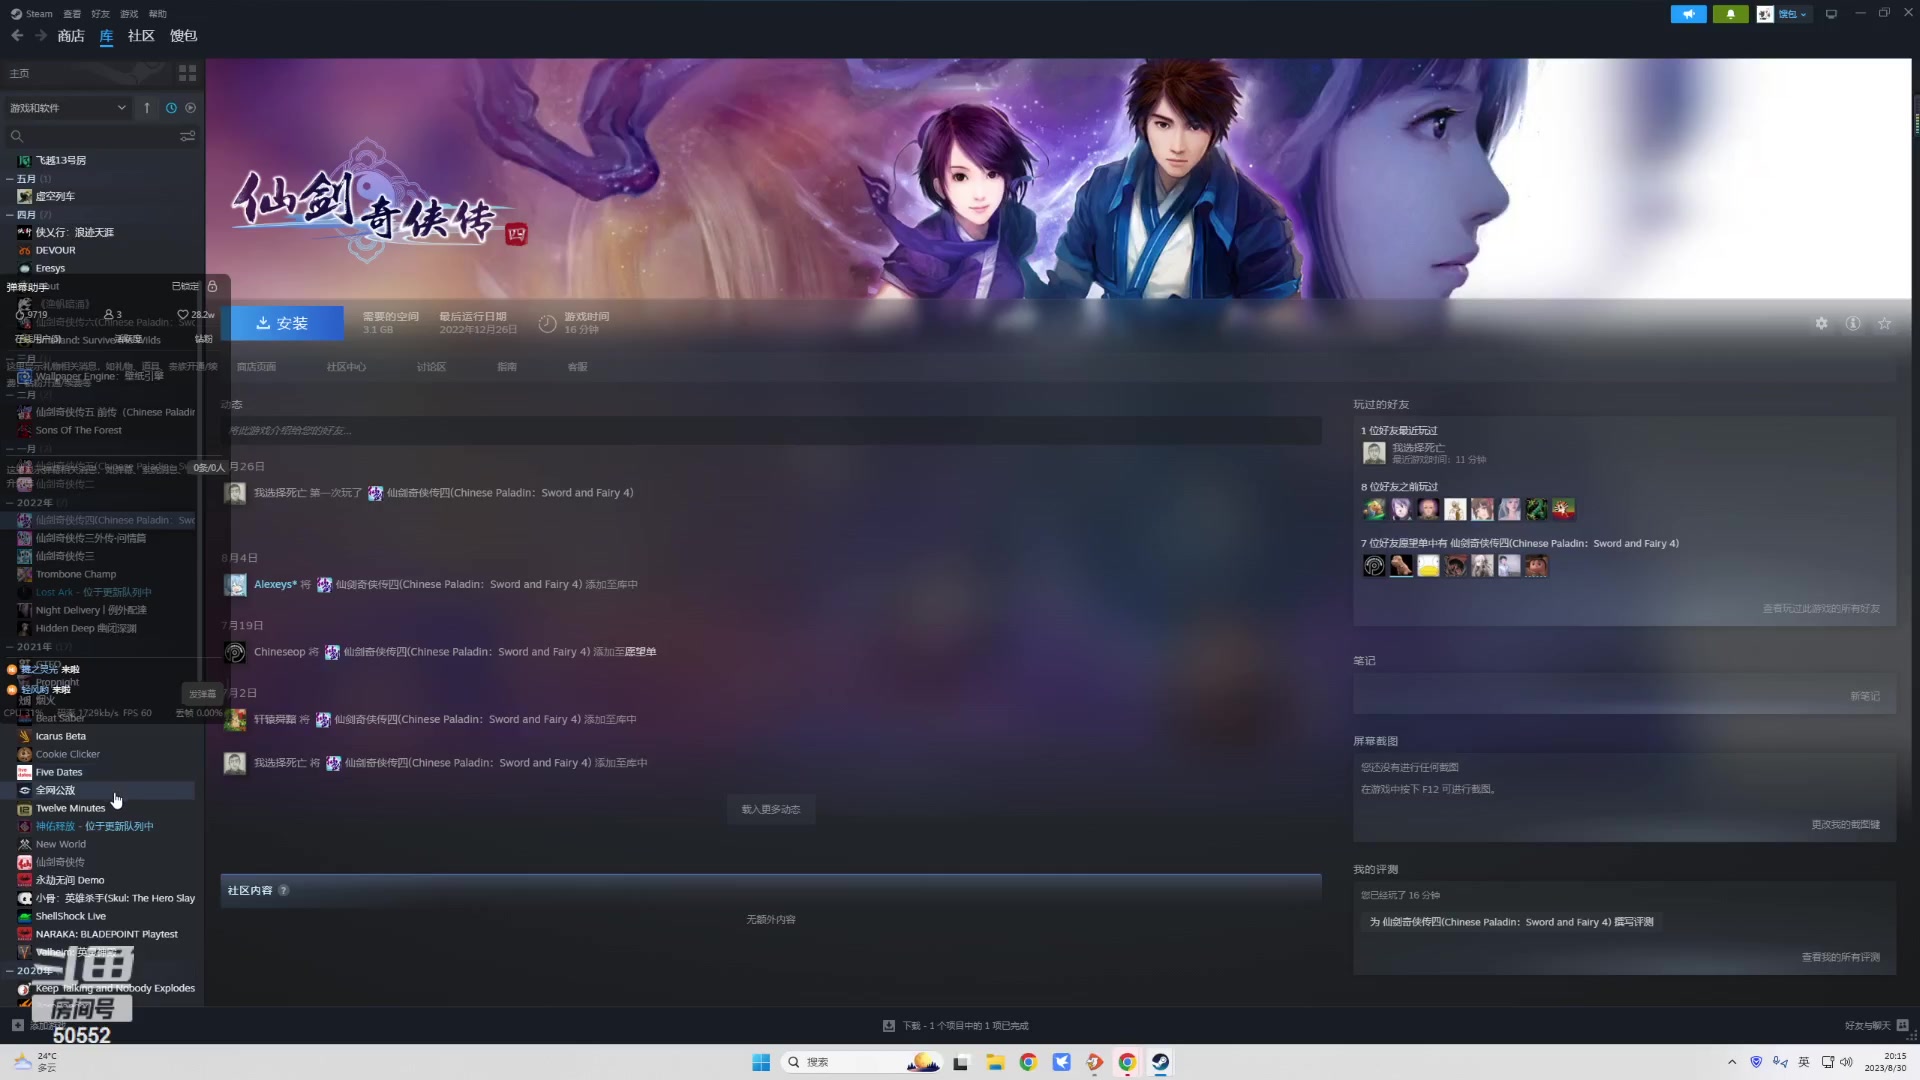This screenshot has height=1080, width=1920.
Task: Select Sons Of The Forest in library
Action: (78, 431)
